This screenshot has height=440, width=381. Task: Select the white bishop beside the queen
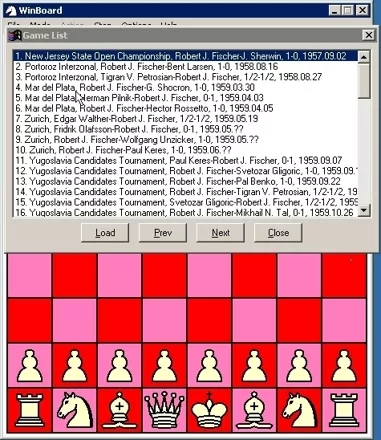pos(119,410)
